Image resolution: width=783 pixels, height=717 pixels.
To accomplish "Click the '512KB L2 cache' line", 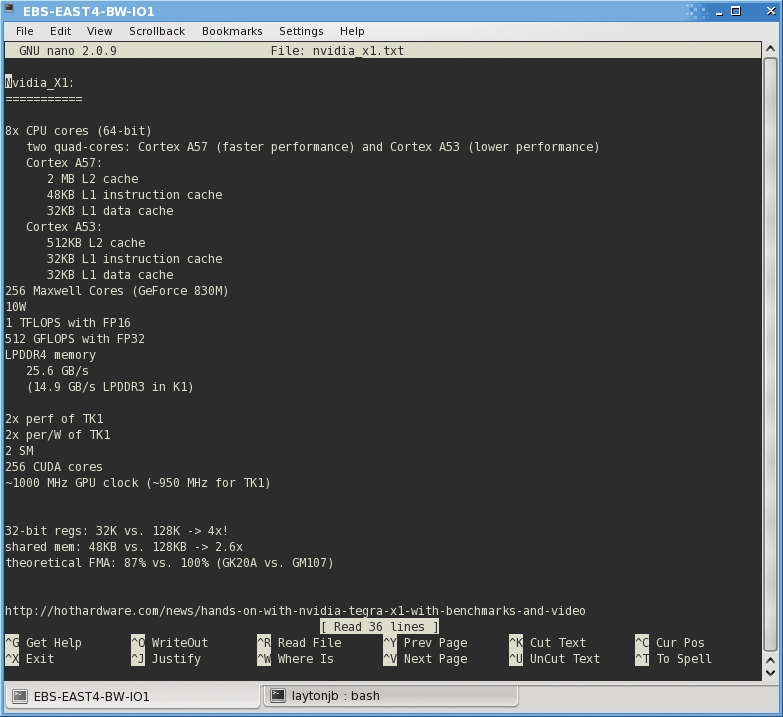I will [x=96, y=243].
